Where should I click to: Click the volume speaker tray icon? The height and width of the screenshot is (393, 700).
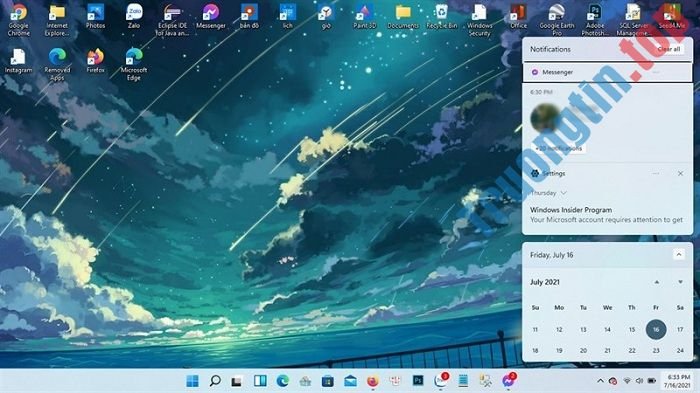tap(639, 381)
